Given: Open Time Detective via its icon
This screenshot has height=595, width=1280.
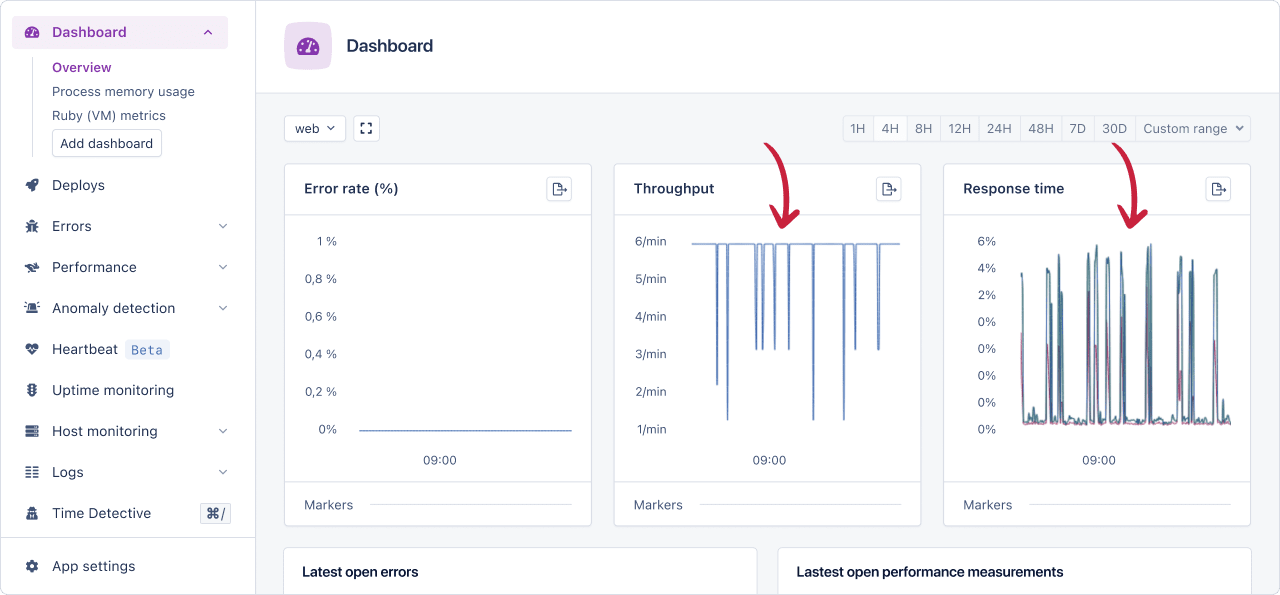Looking at the screenshot, I should [x=31, y=513].
